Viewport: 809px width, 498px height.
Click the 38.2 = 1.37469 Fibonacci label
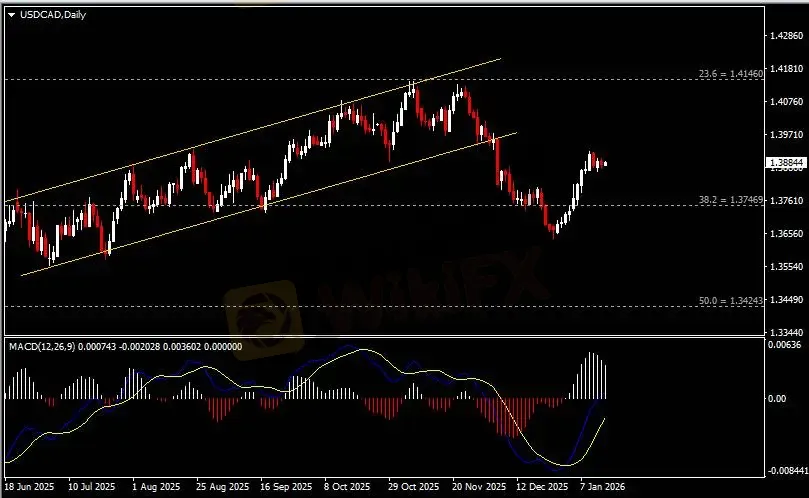[x=731, y=200]
